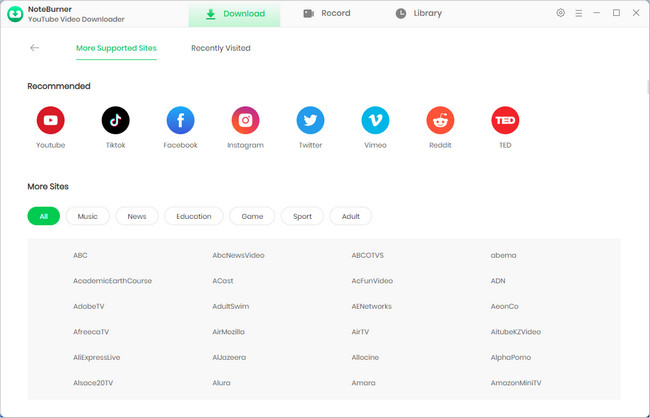This screenshot has width=650, height=418.
Task: Choose the Twitter bird icon
Action: tap(310, 121)
